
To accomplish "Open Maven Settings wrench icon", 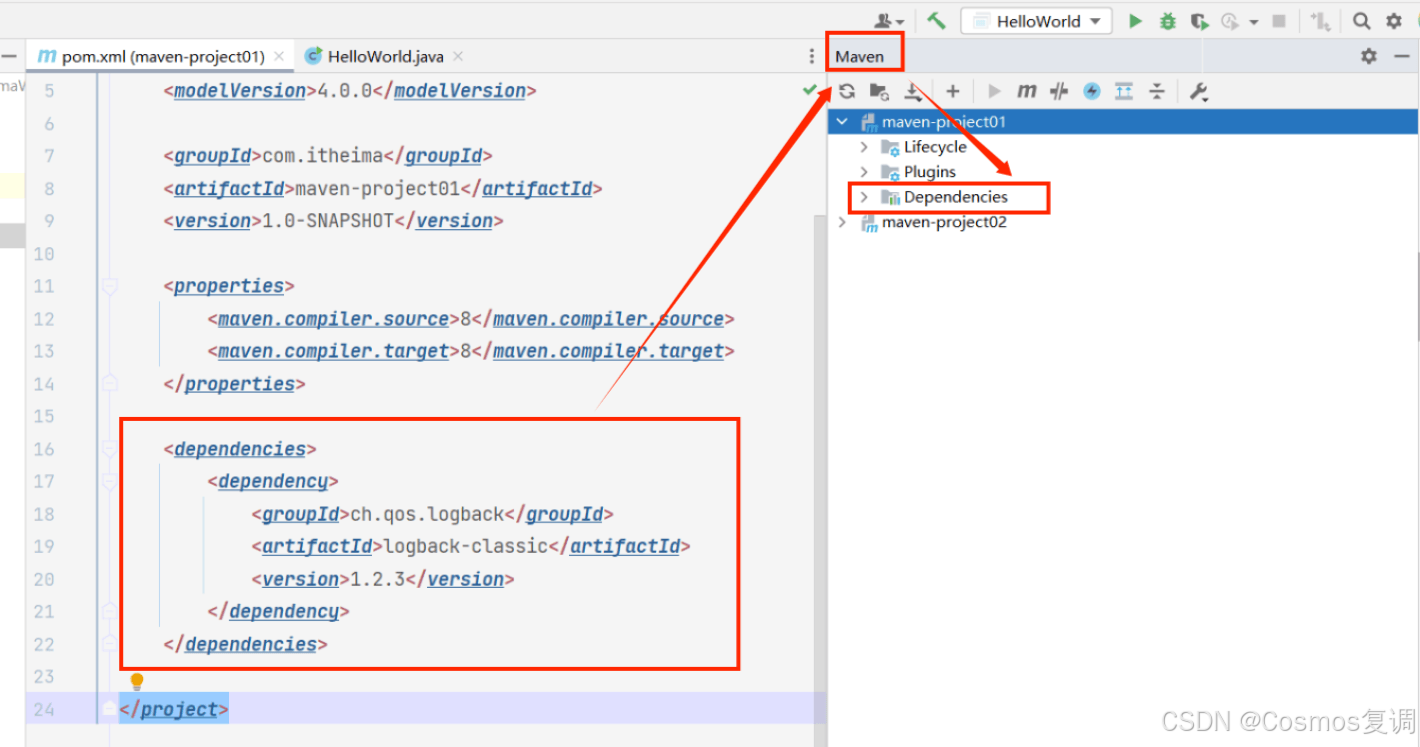I will [x=1199, y=91].
